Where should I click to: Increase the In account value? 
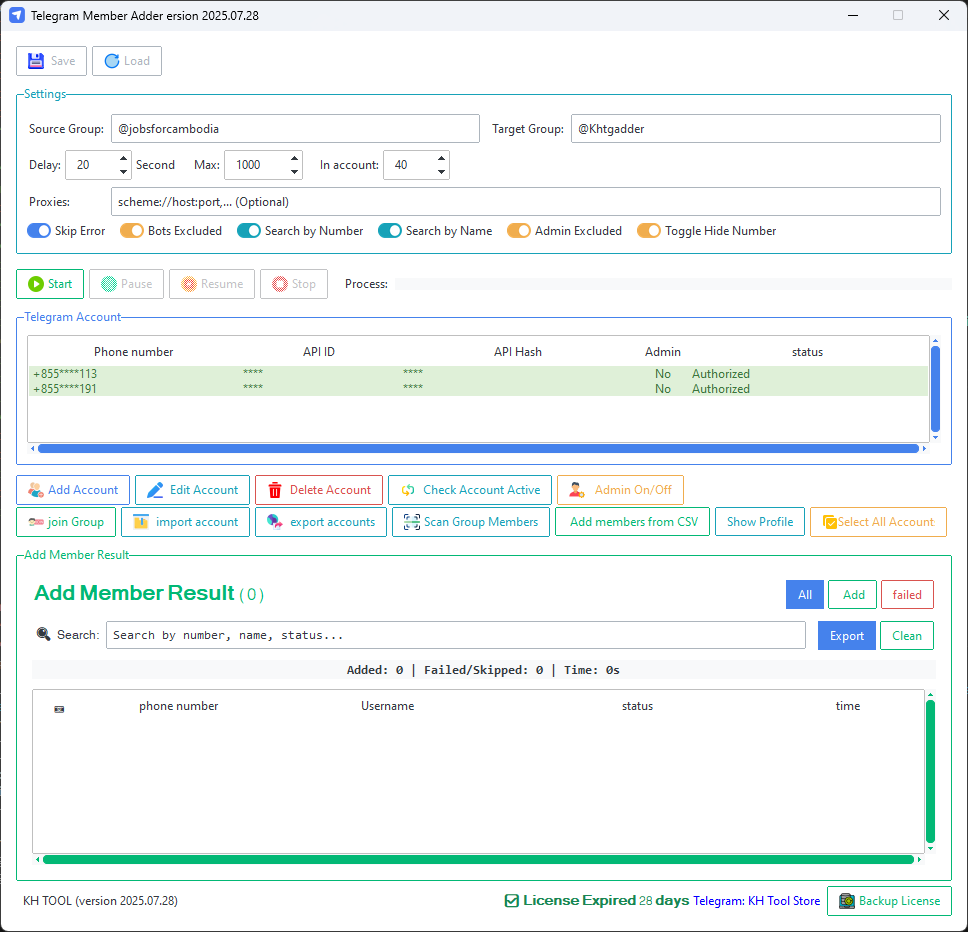click(x=441, y=158)
